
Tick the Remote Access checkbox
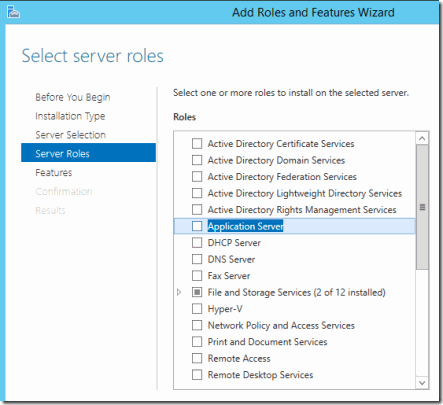pos(197,358)
